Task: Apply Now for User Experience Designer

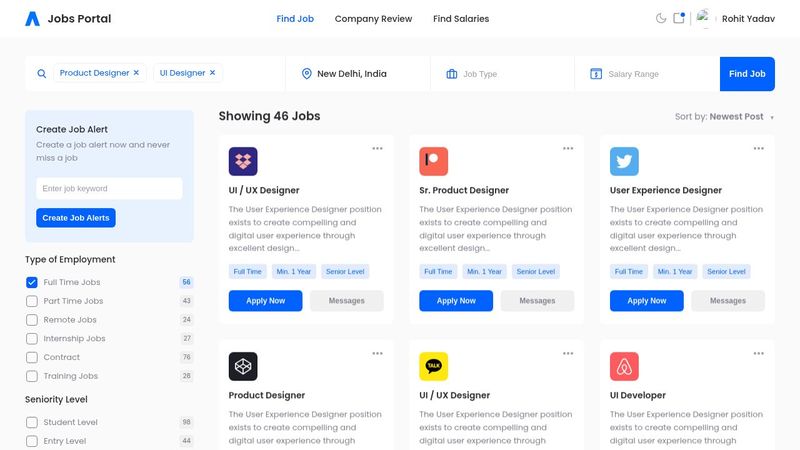Action: pyautogui.click(x=646, y=301)
